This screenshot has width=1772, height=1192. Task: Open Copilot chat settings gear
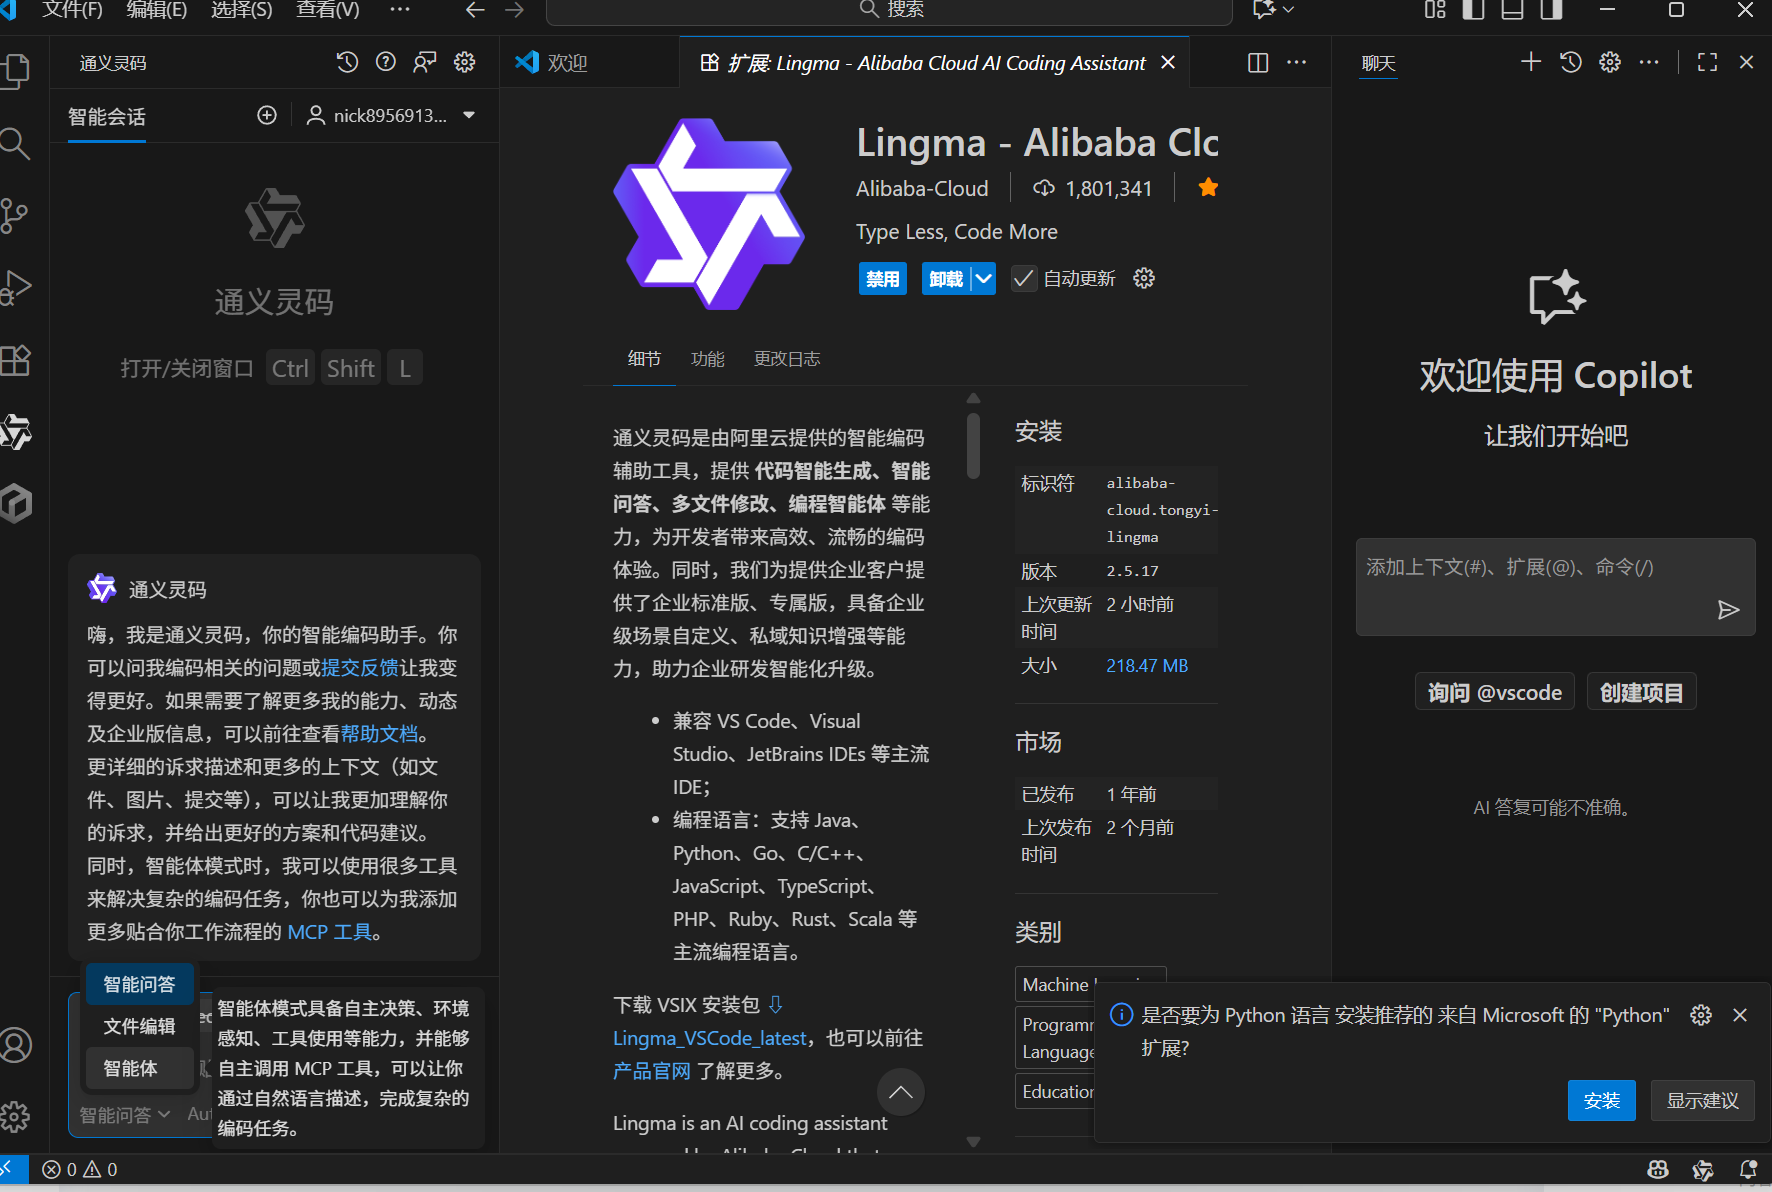pyautogui.click(x=1610, y=62)
